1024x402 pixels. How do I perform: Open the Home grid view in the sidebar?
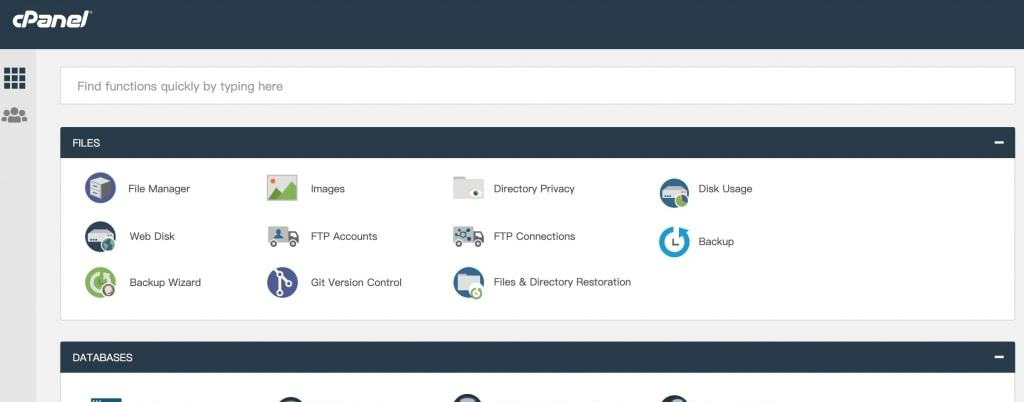(x=15, y=78)
